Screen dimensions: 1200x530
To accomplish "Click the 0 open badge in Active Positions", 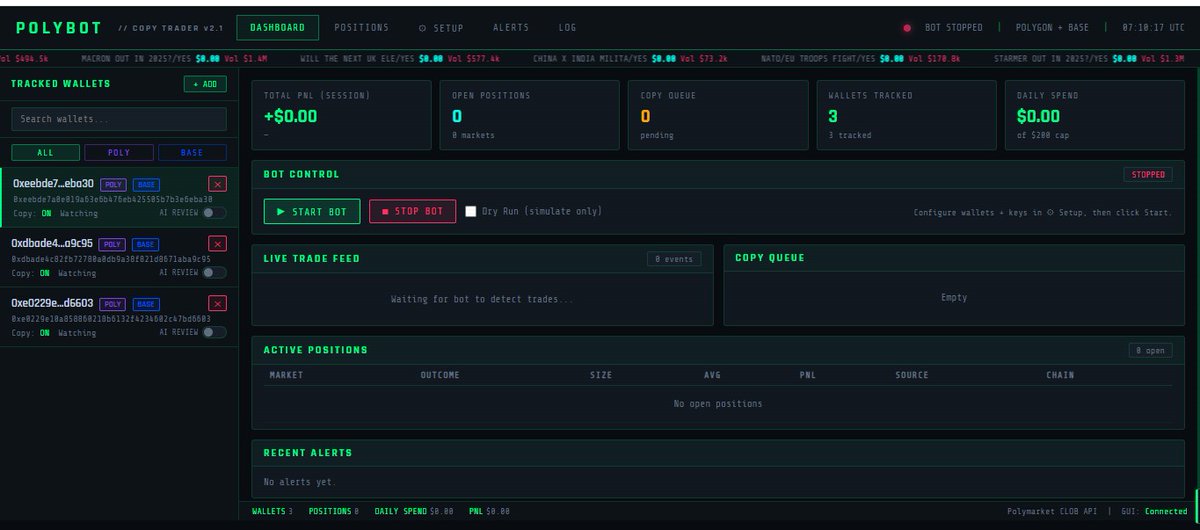I will (1150, 351).
